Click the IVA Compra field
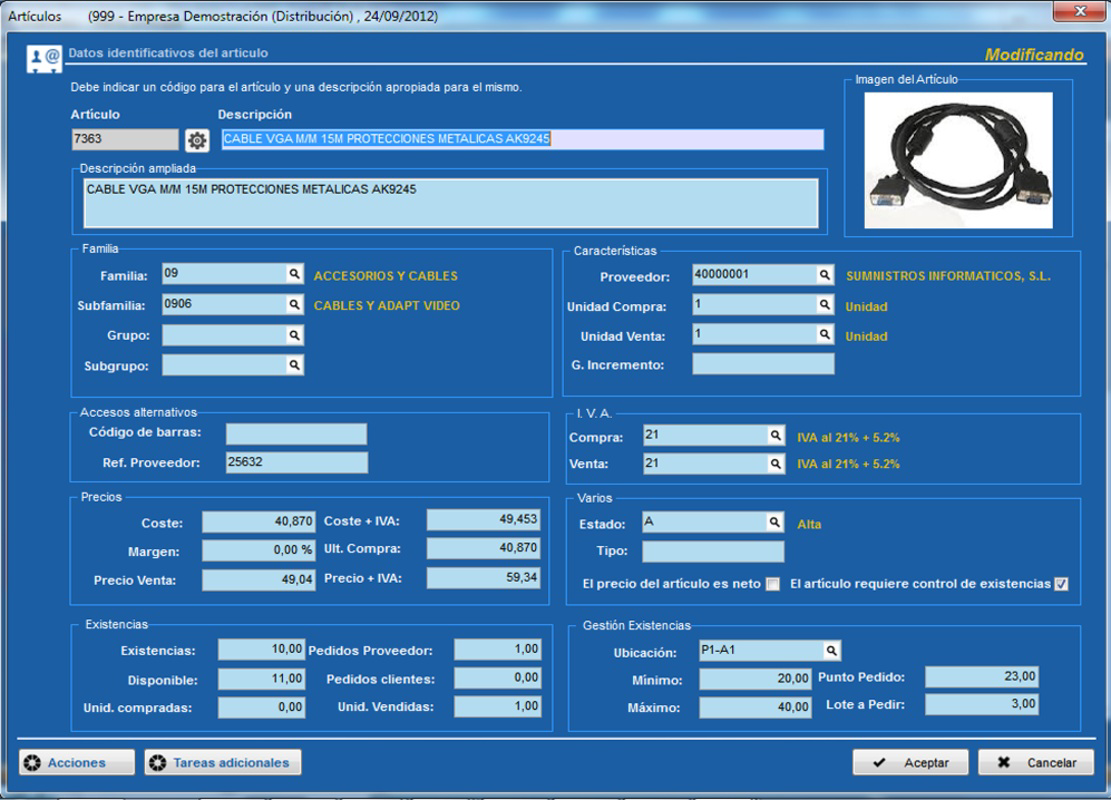Screen dimensions: 1111x800 705,435
